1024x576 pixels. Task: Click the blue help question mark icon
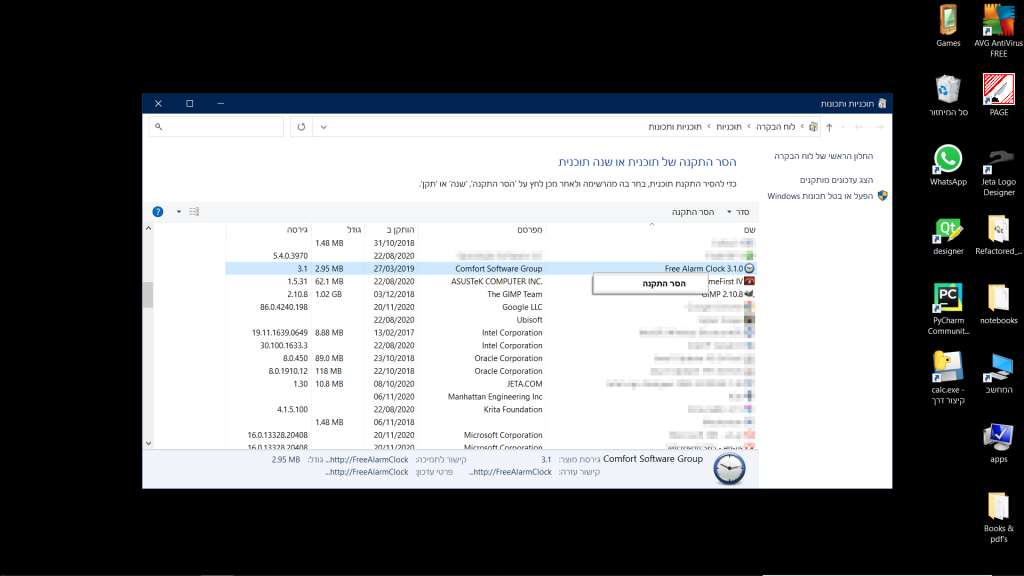coord(158,212)
